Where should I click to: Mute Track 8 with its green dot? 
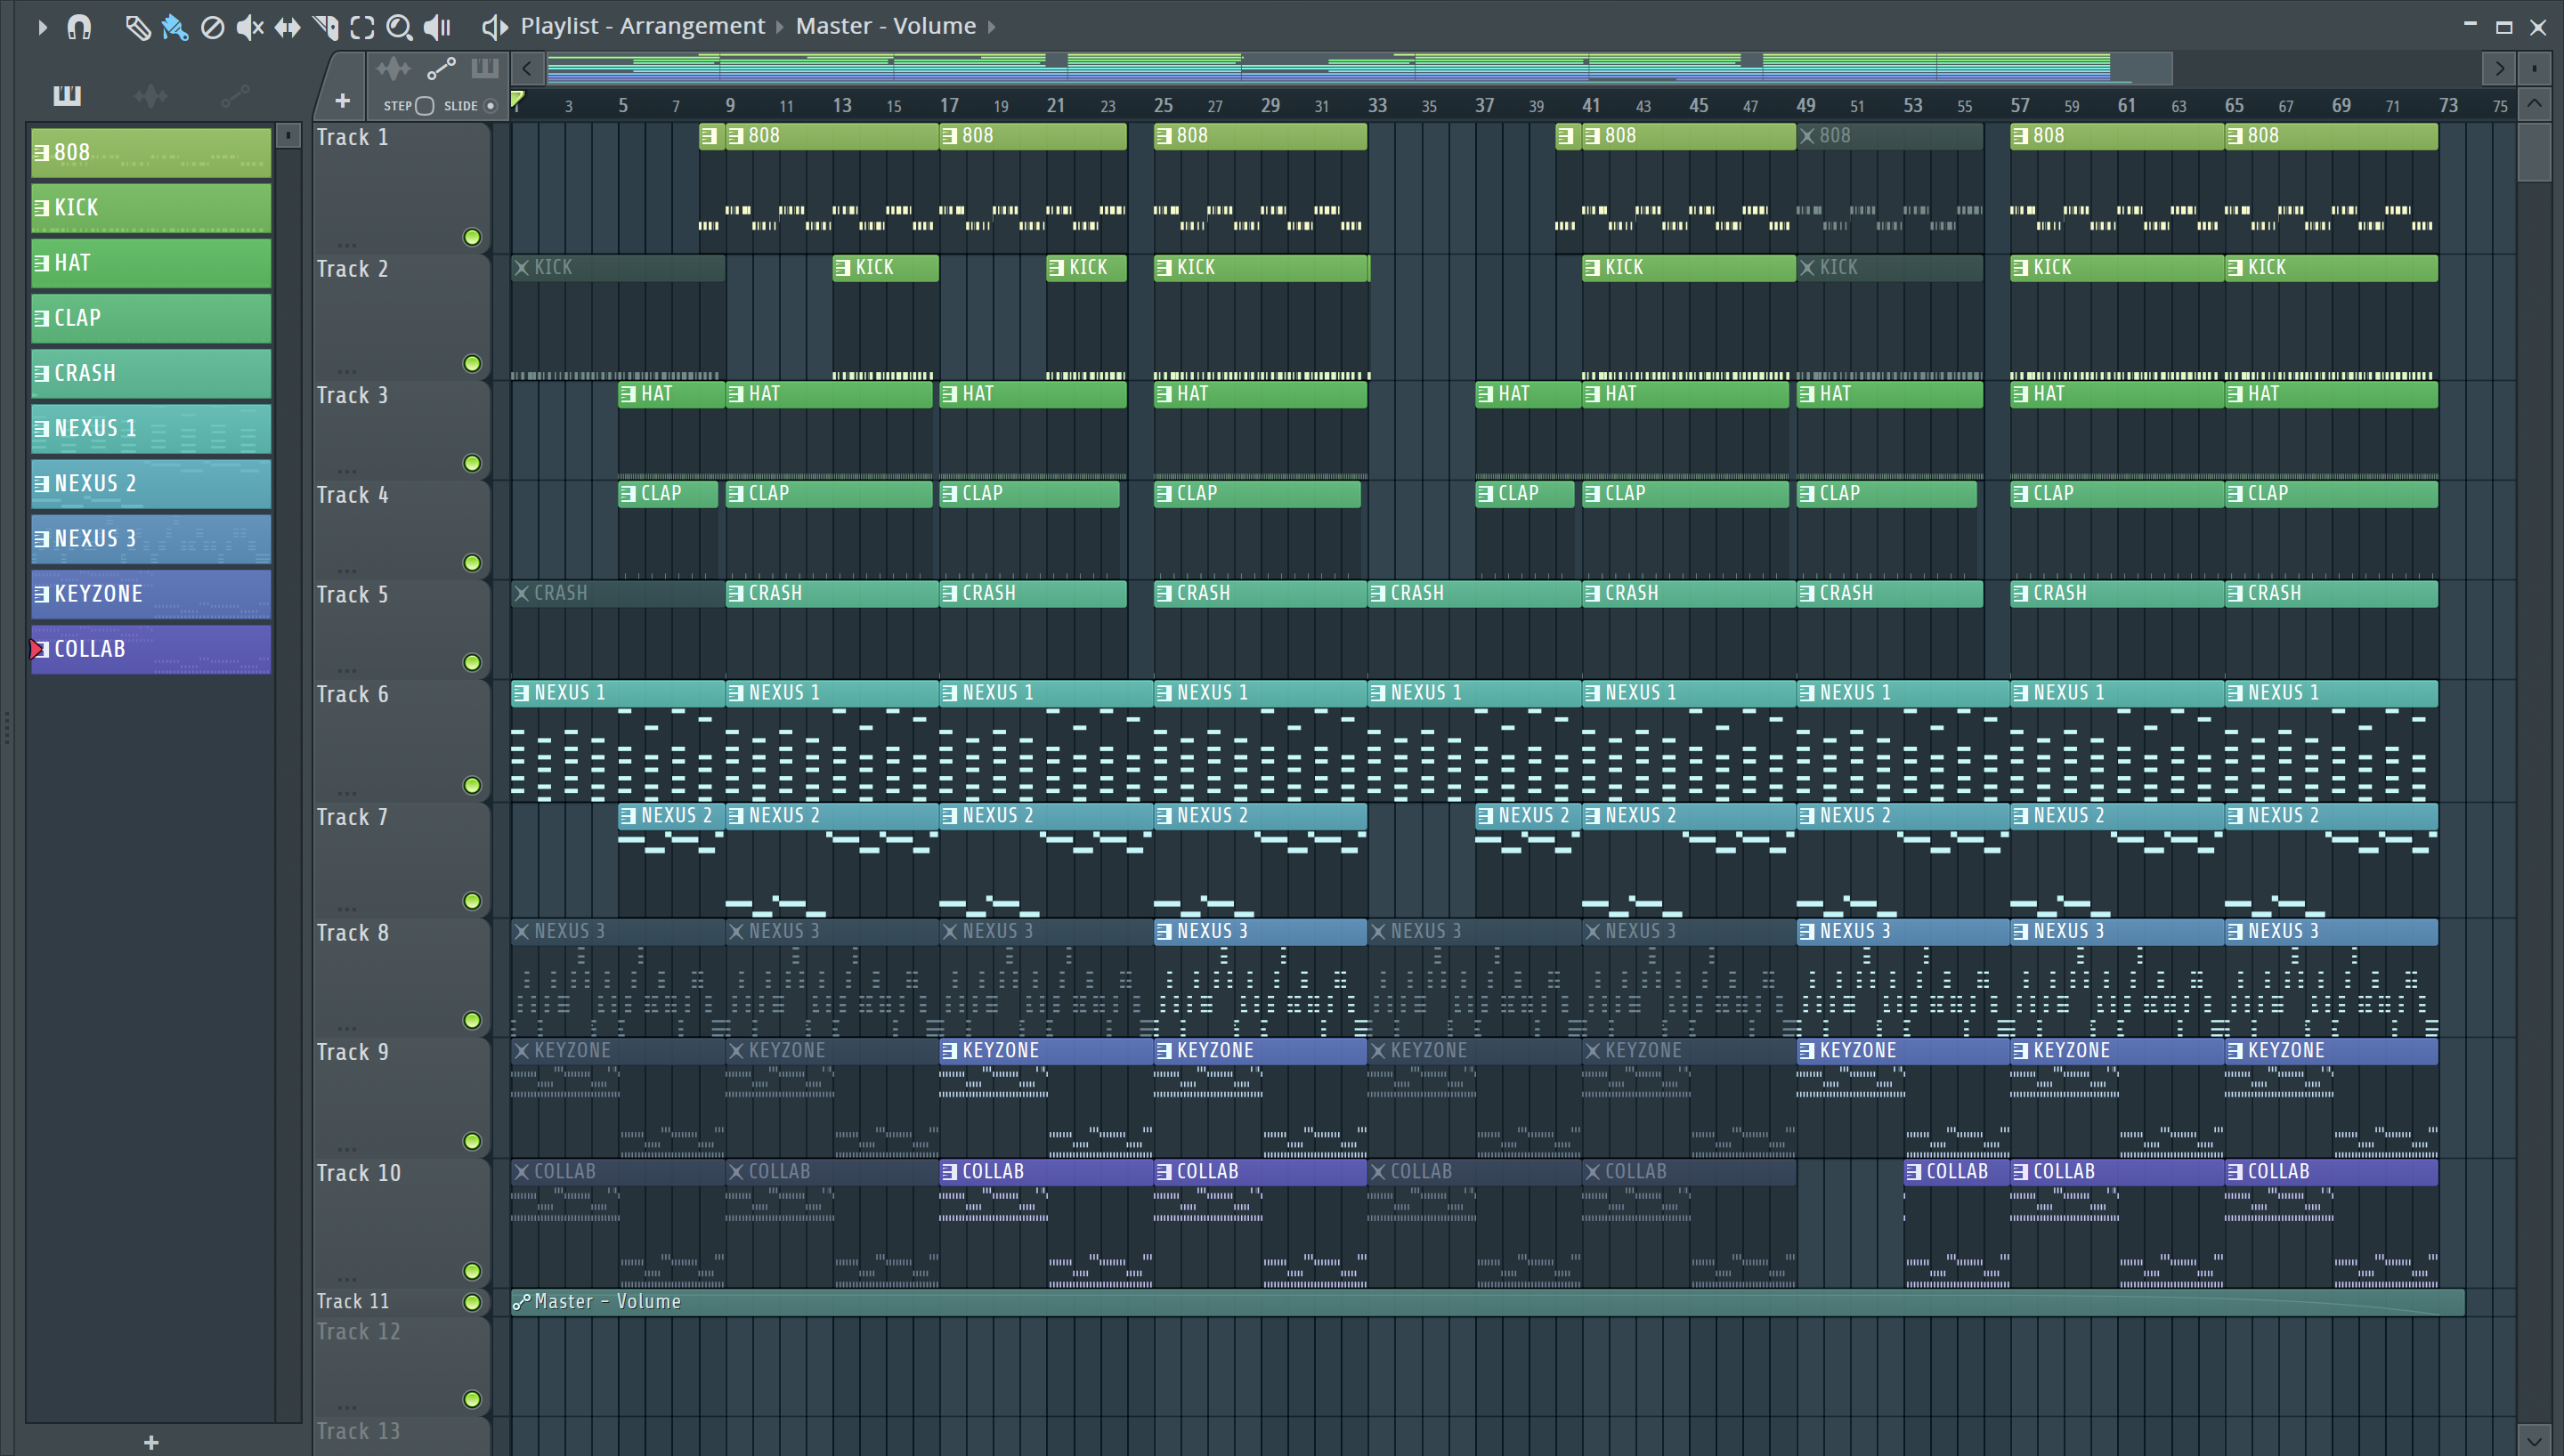[x=472, y=1021]
